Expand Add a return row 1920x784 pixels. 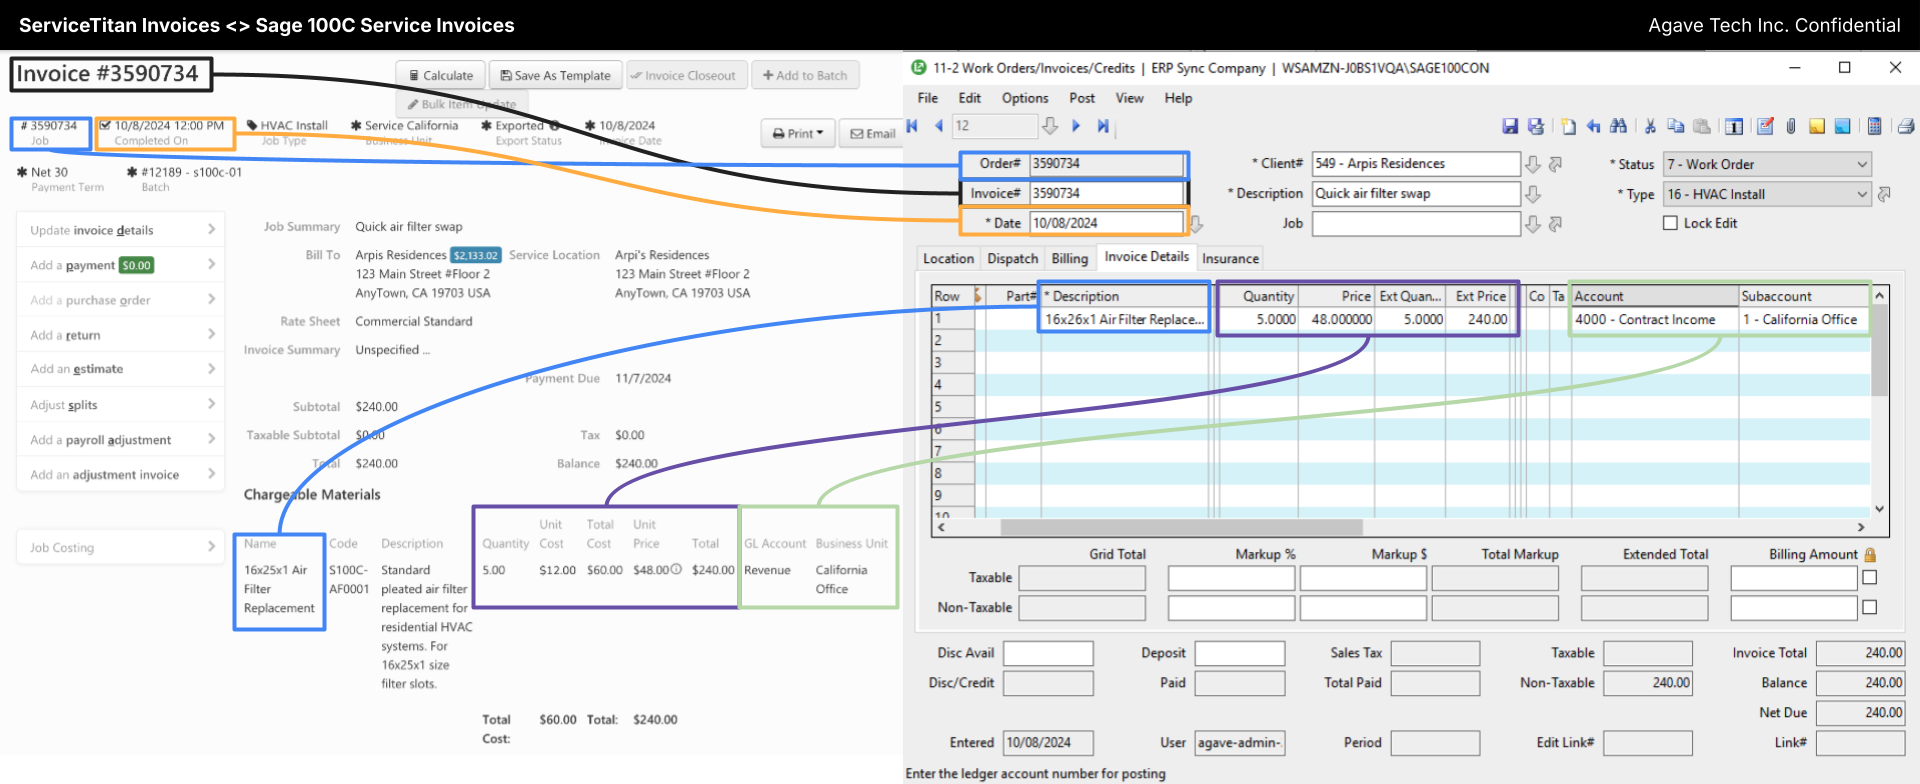click(121, 335)
